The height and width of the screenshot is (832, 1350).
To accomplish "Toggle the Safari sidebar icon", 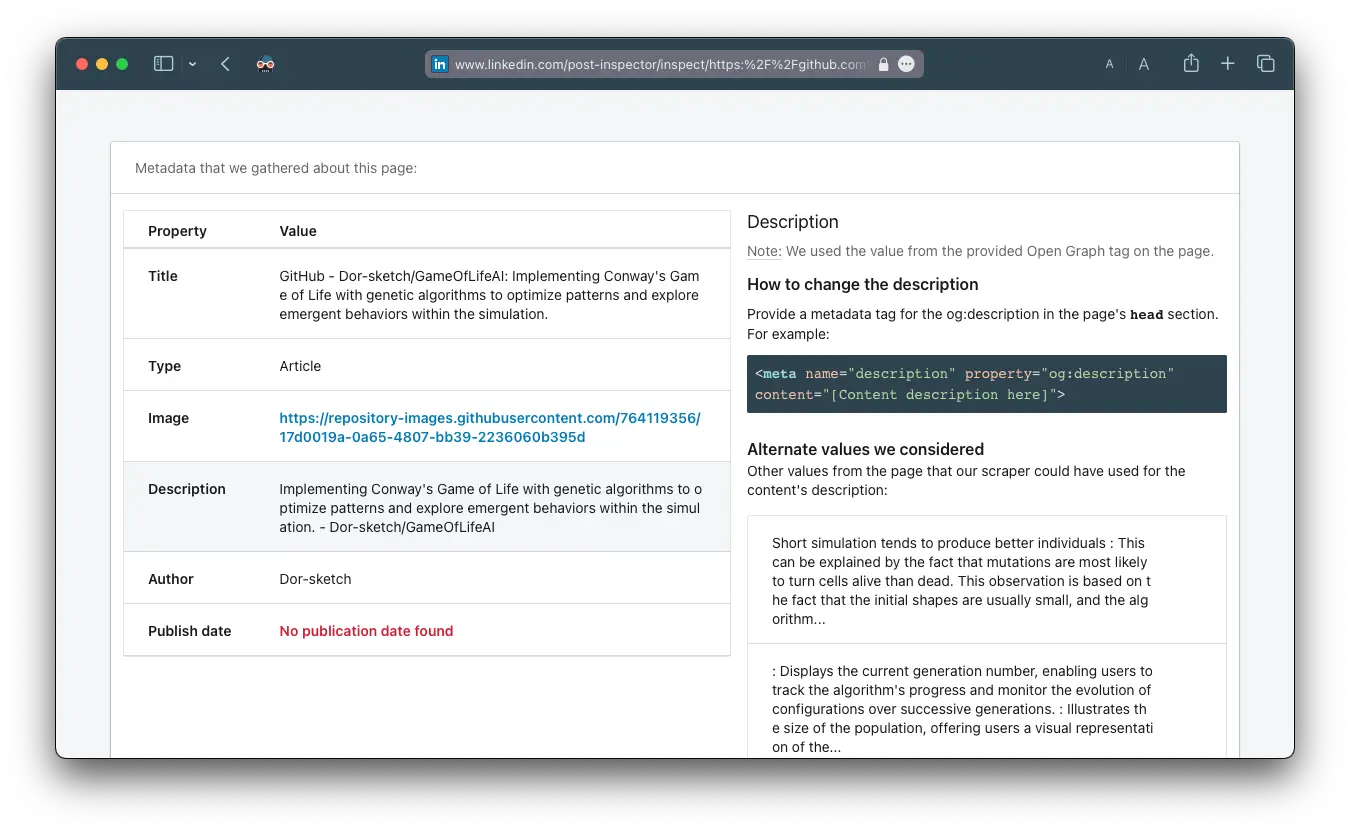I will pos(163,64).
